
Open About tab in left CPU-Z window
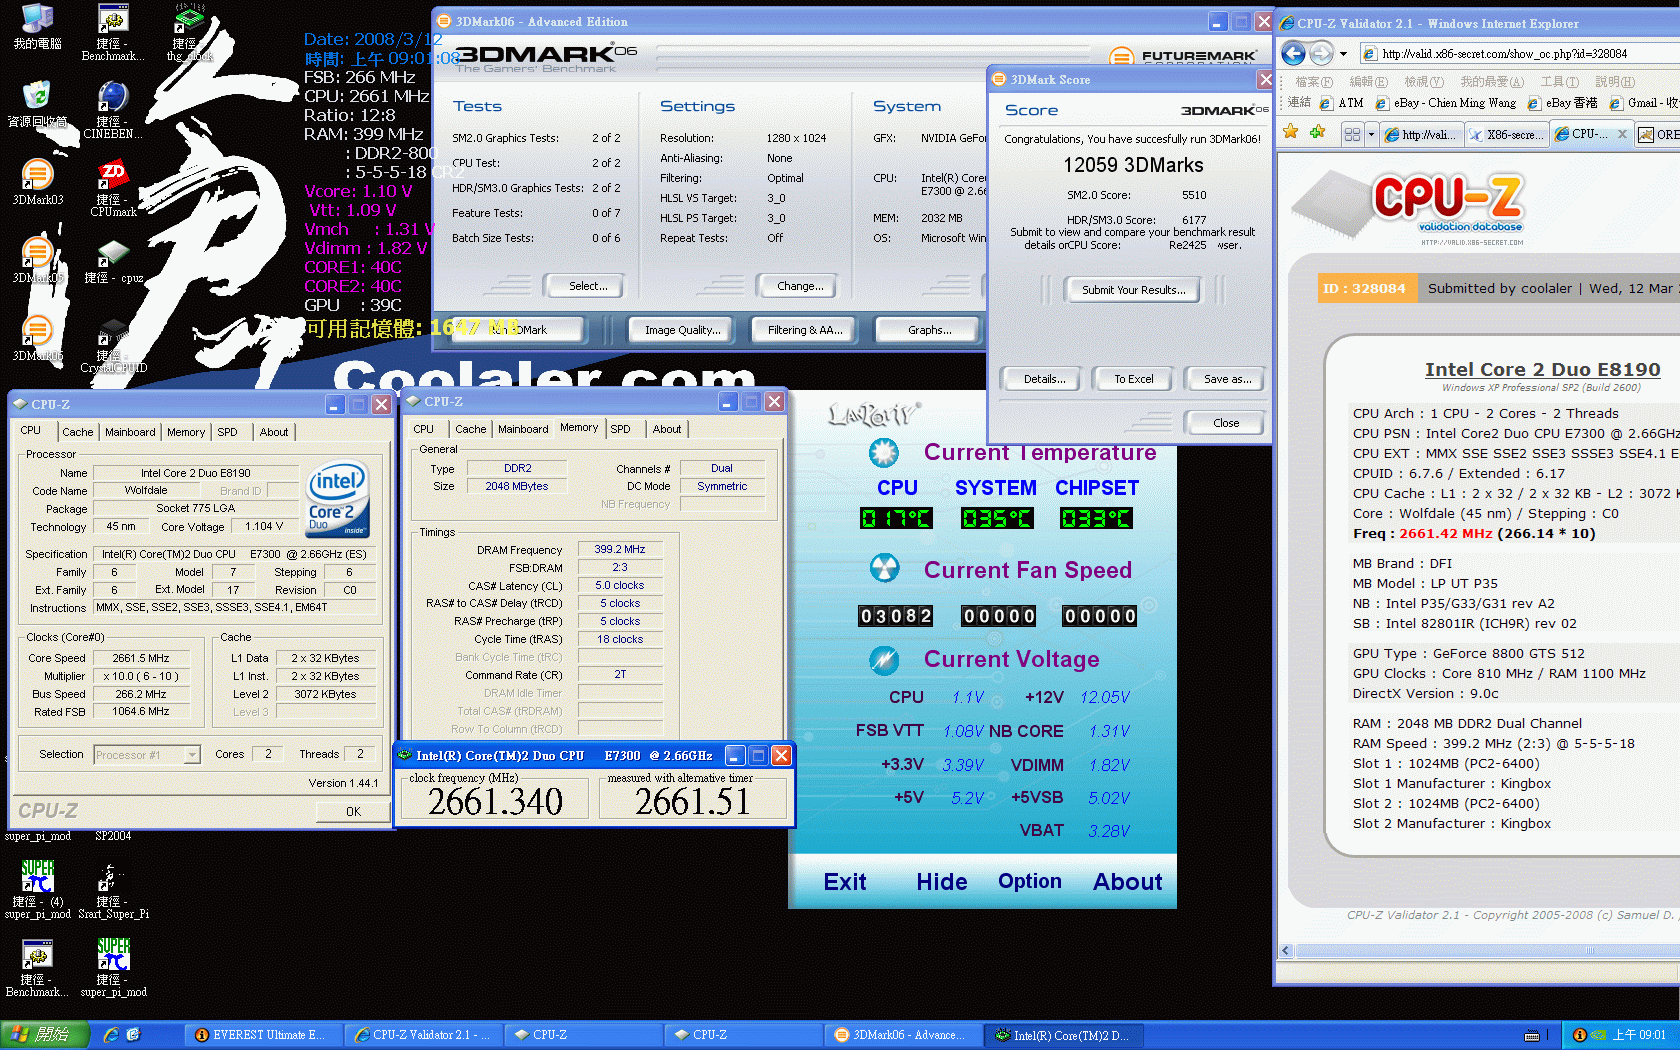[x=274, y=432]
